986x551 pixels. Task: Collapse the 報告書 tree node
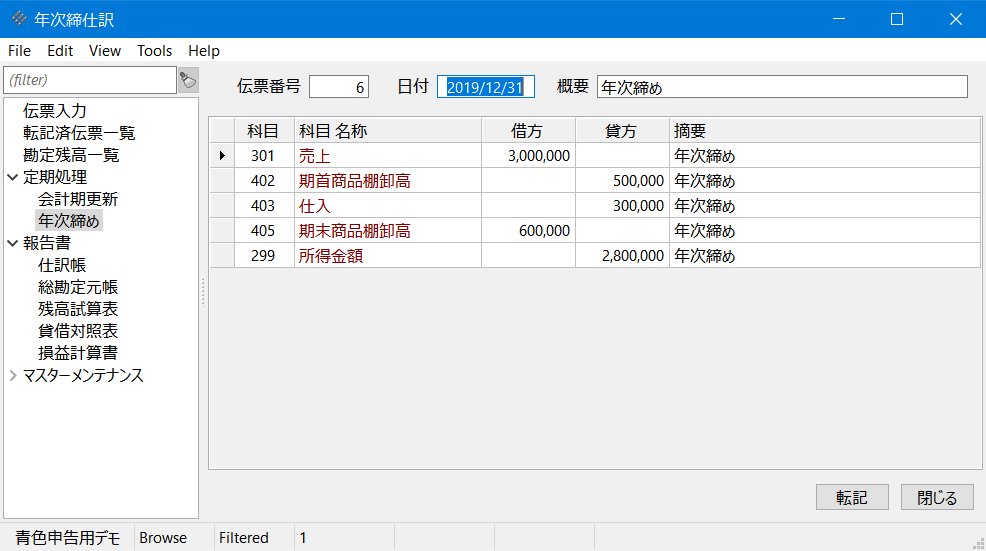[13, 243]
